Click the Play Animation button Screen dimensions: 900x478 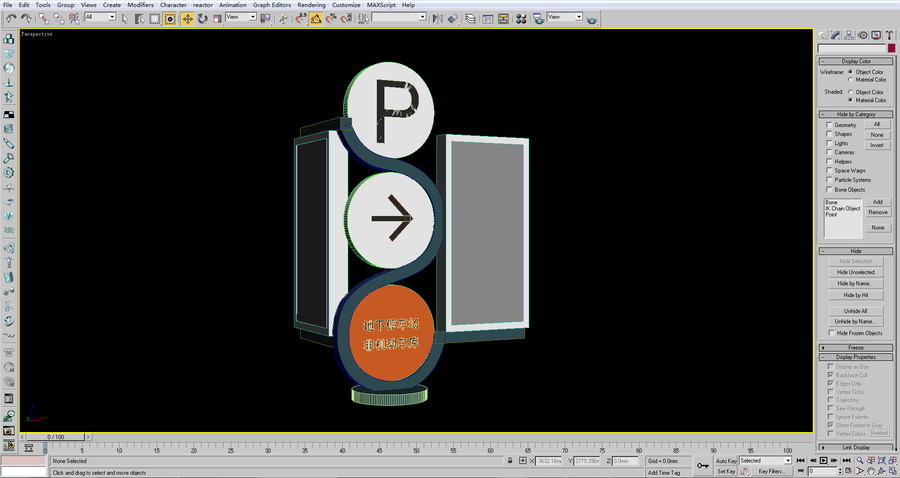pos(824,461)
